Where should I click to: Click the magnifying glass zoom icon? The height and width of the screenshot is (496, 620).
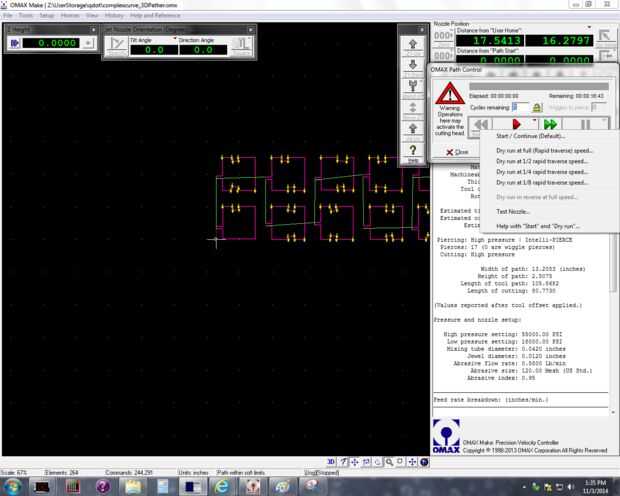coord(389,462)
